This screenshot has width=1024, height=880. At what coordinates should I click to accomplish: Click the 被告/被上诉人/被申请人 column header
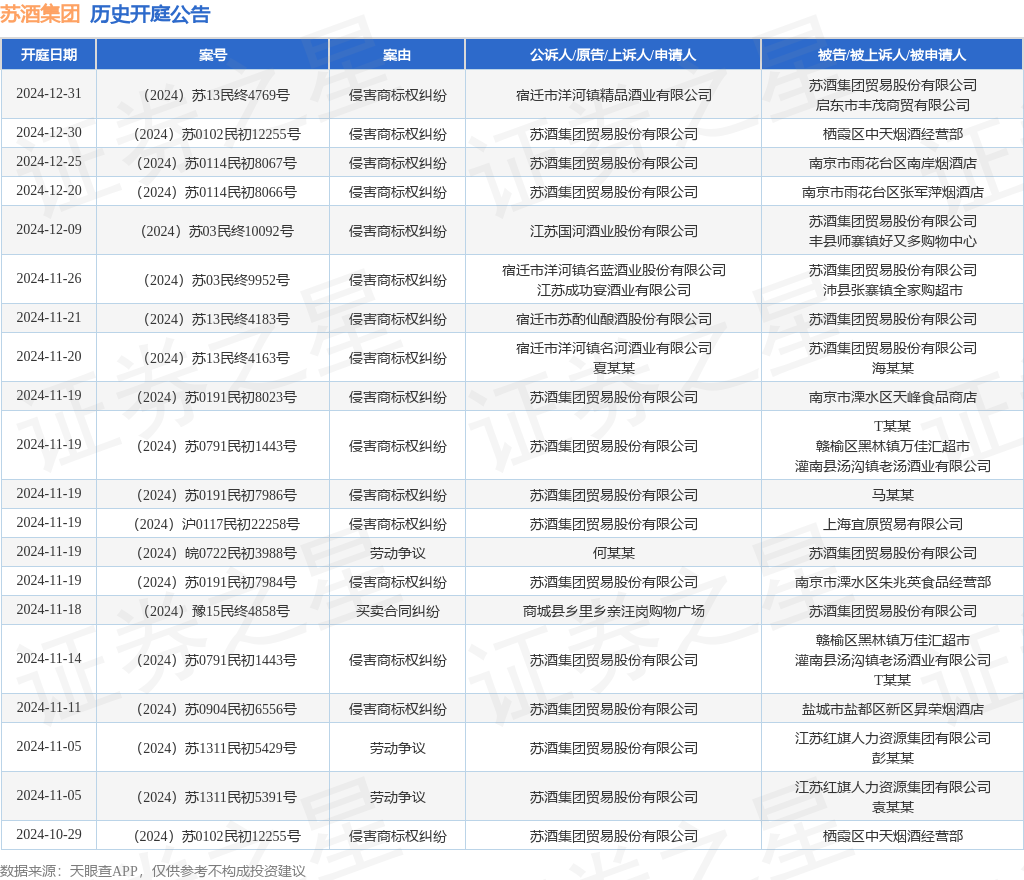pos(892,55)
